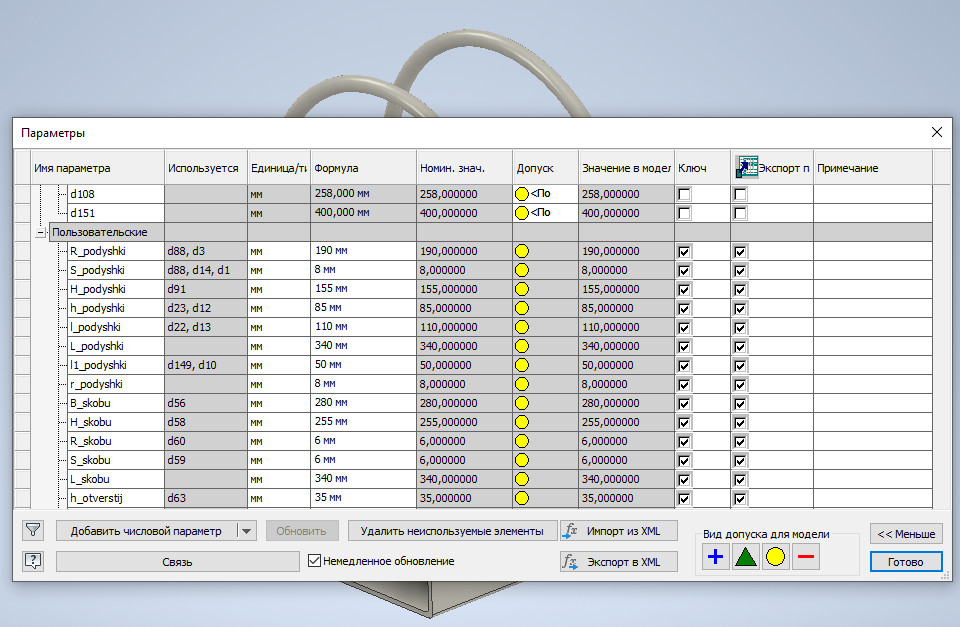Select the blue plus tolerance icon
The width and height of the screenshot is (960, 627).
tap(715, 558)
